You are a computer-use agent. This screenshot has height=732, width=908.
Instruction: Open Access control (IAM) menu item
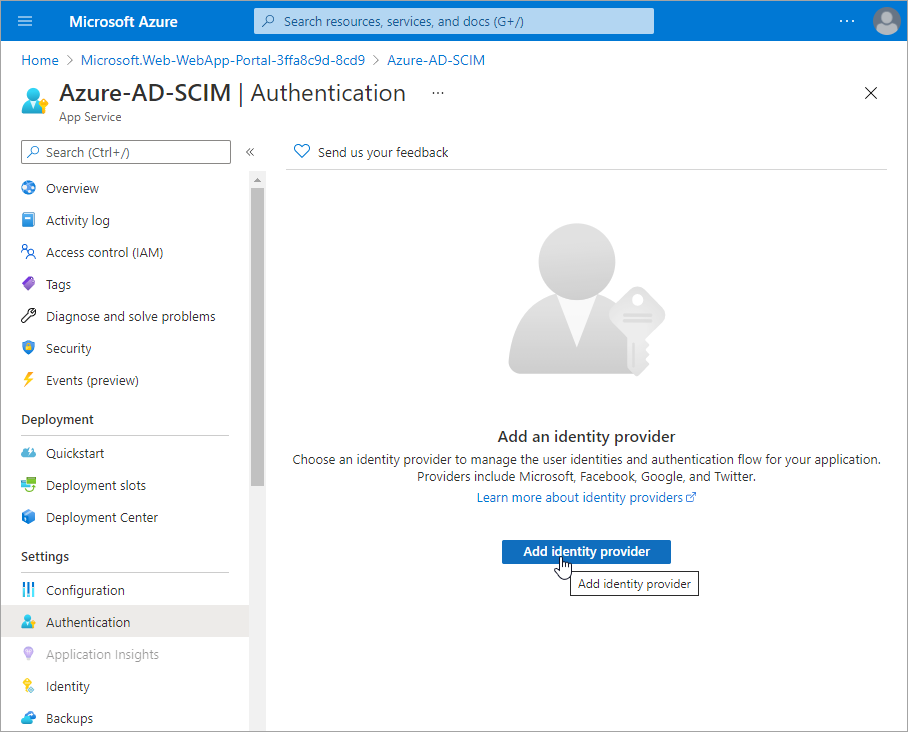tap(104, 252)
